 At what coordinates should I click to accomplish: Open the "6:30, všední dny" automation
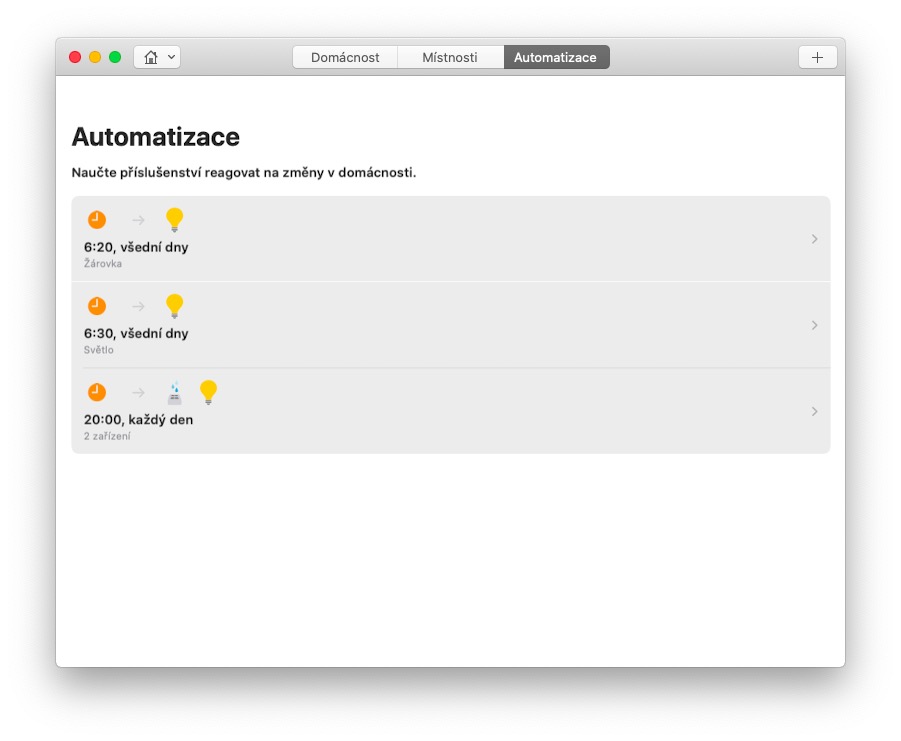click(x=136, y=333)
